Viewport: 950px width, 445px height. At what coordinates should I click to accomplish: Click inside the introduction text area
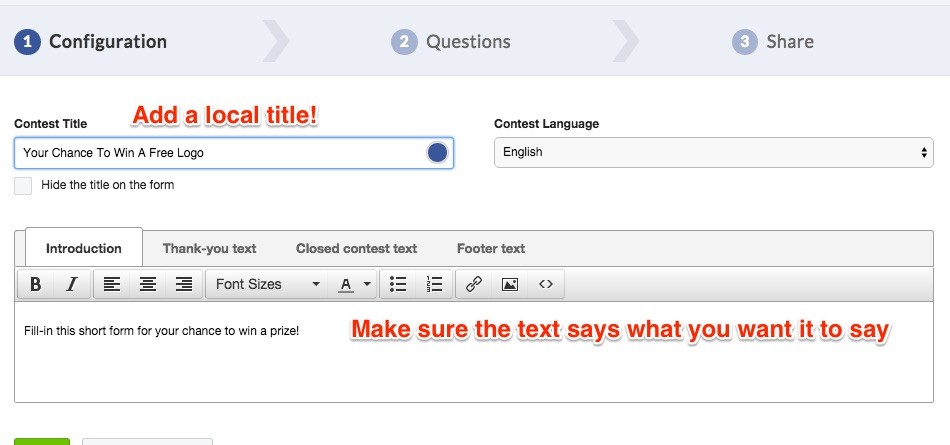474,352
